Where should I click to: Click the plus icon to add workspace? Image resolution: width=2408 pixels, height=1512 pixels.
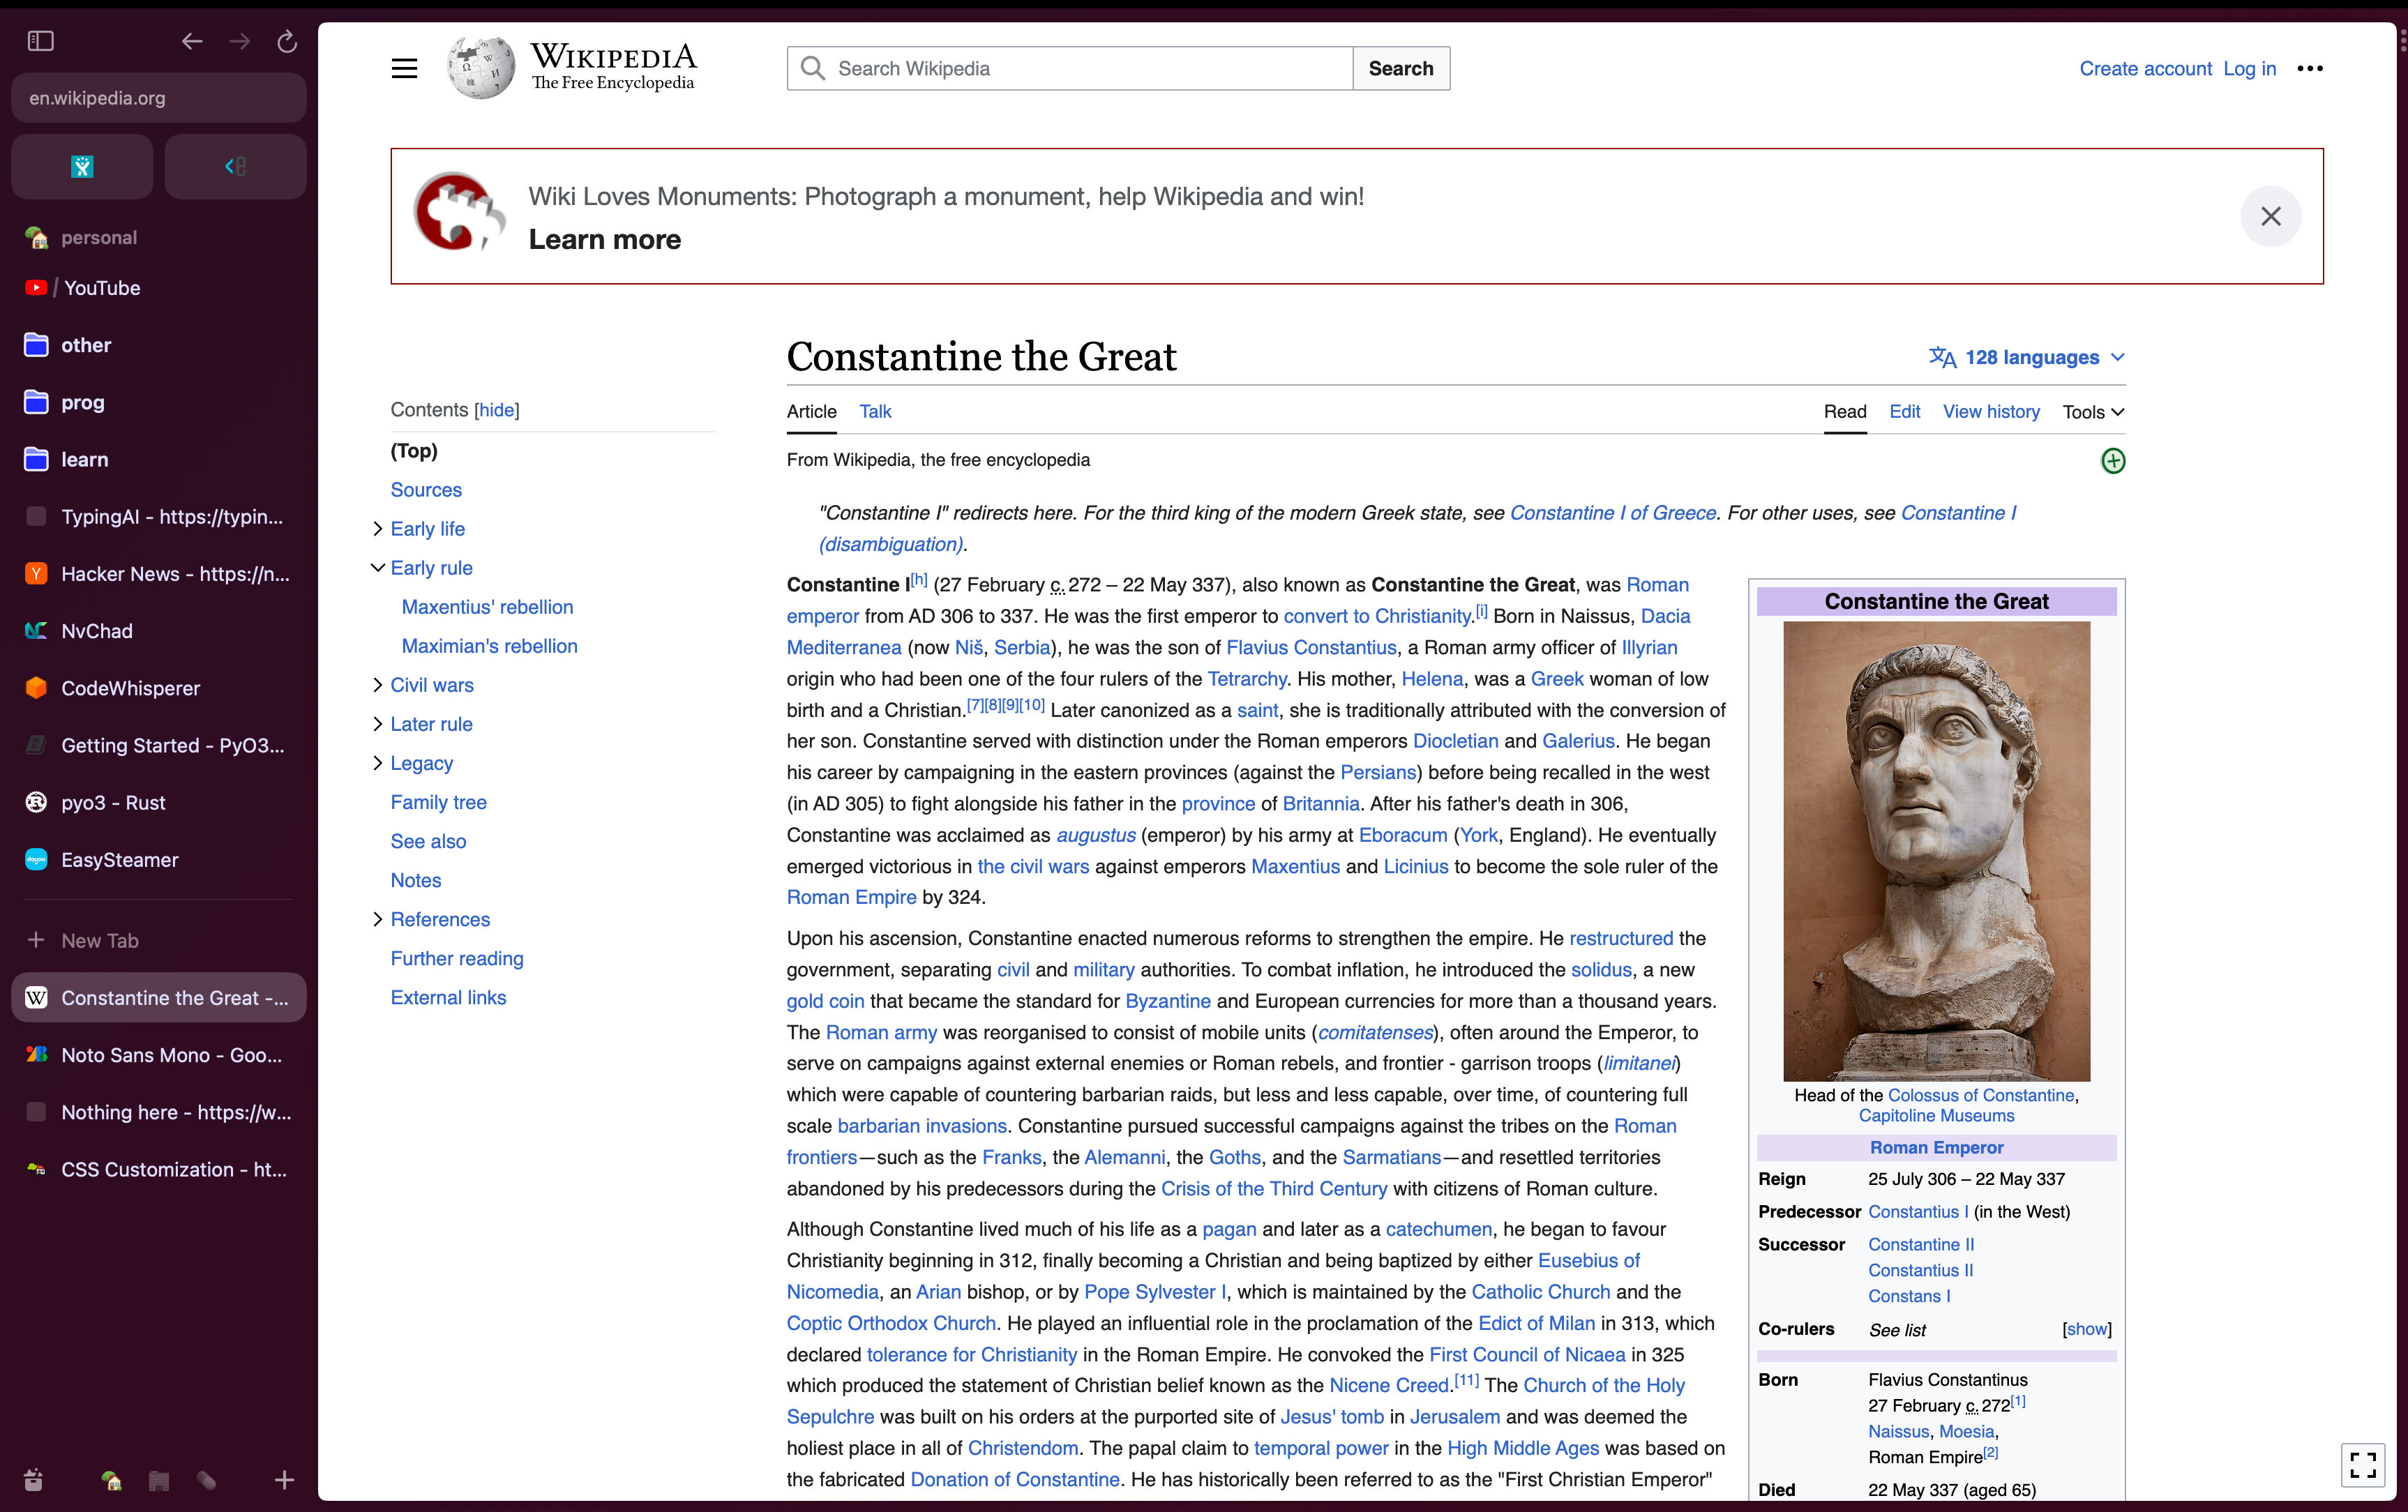click(284, 1480)
